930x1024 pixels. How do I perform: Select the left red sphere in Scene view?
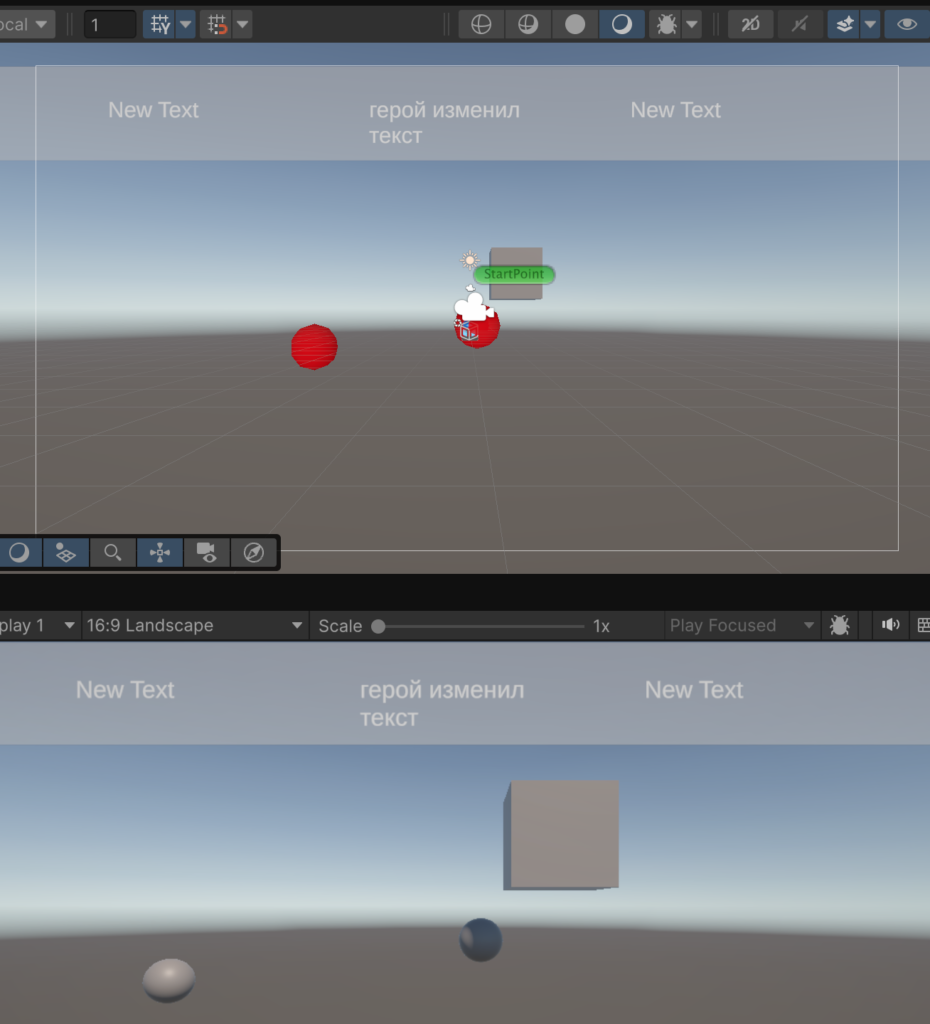click(x=314, y=347)
